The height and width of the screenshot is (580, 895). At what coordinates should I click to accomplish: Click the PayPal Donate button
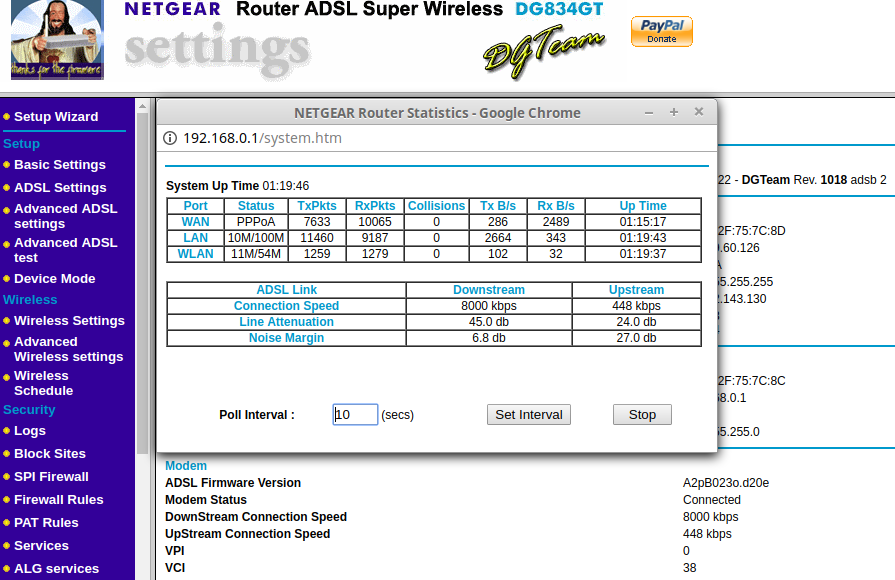[x=661, y=31]
